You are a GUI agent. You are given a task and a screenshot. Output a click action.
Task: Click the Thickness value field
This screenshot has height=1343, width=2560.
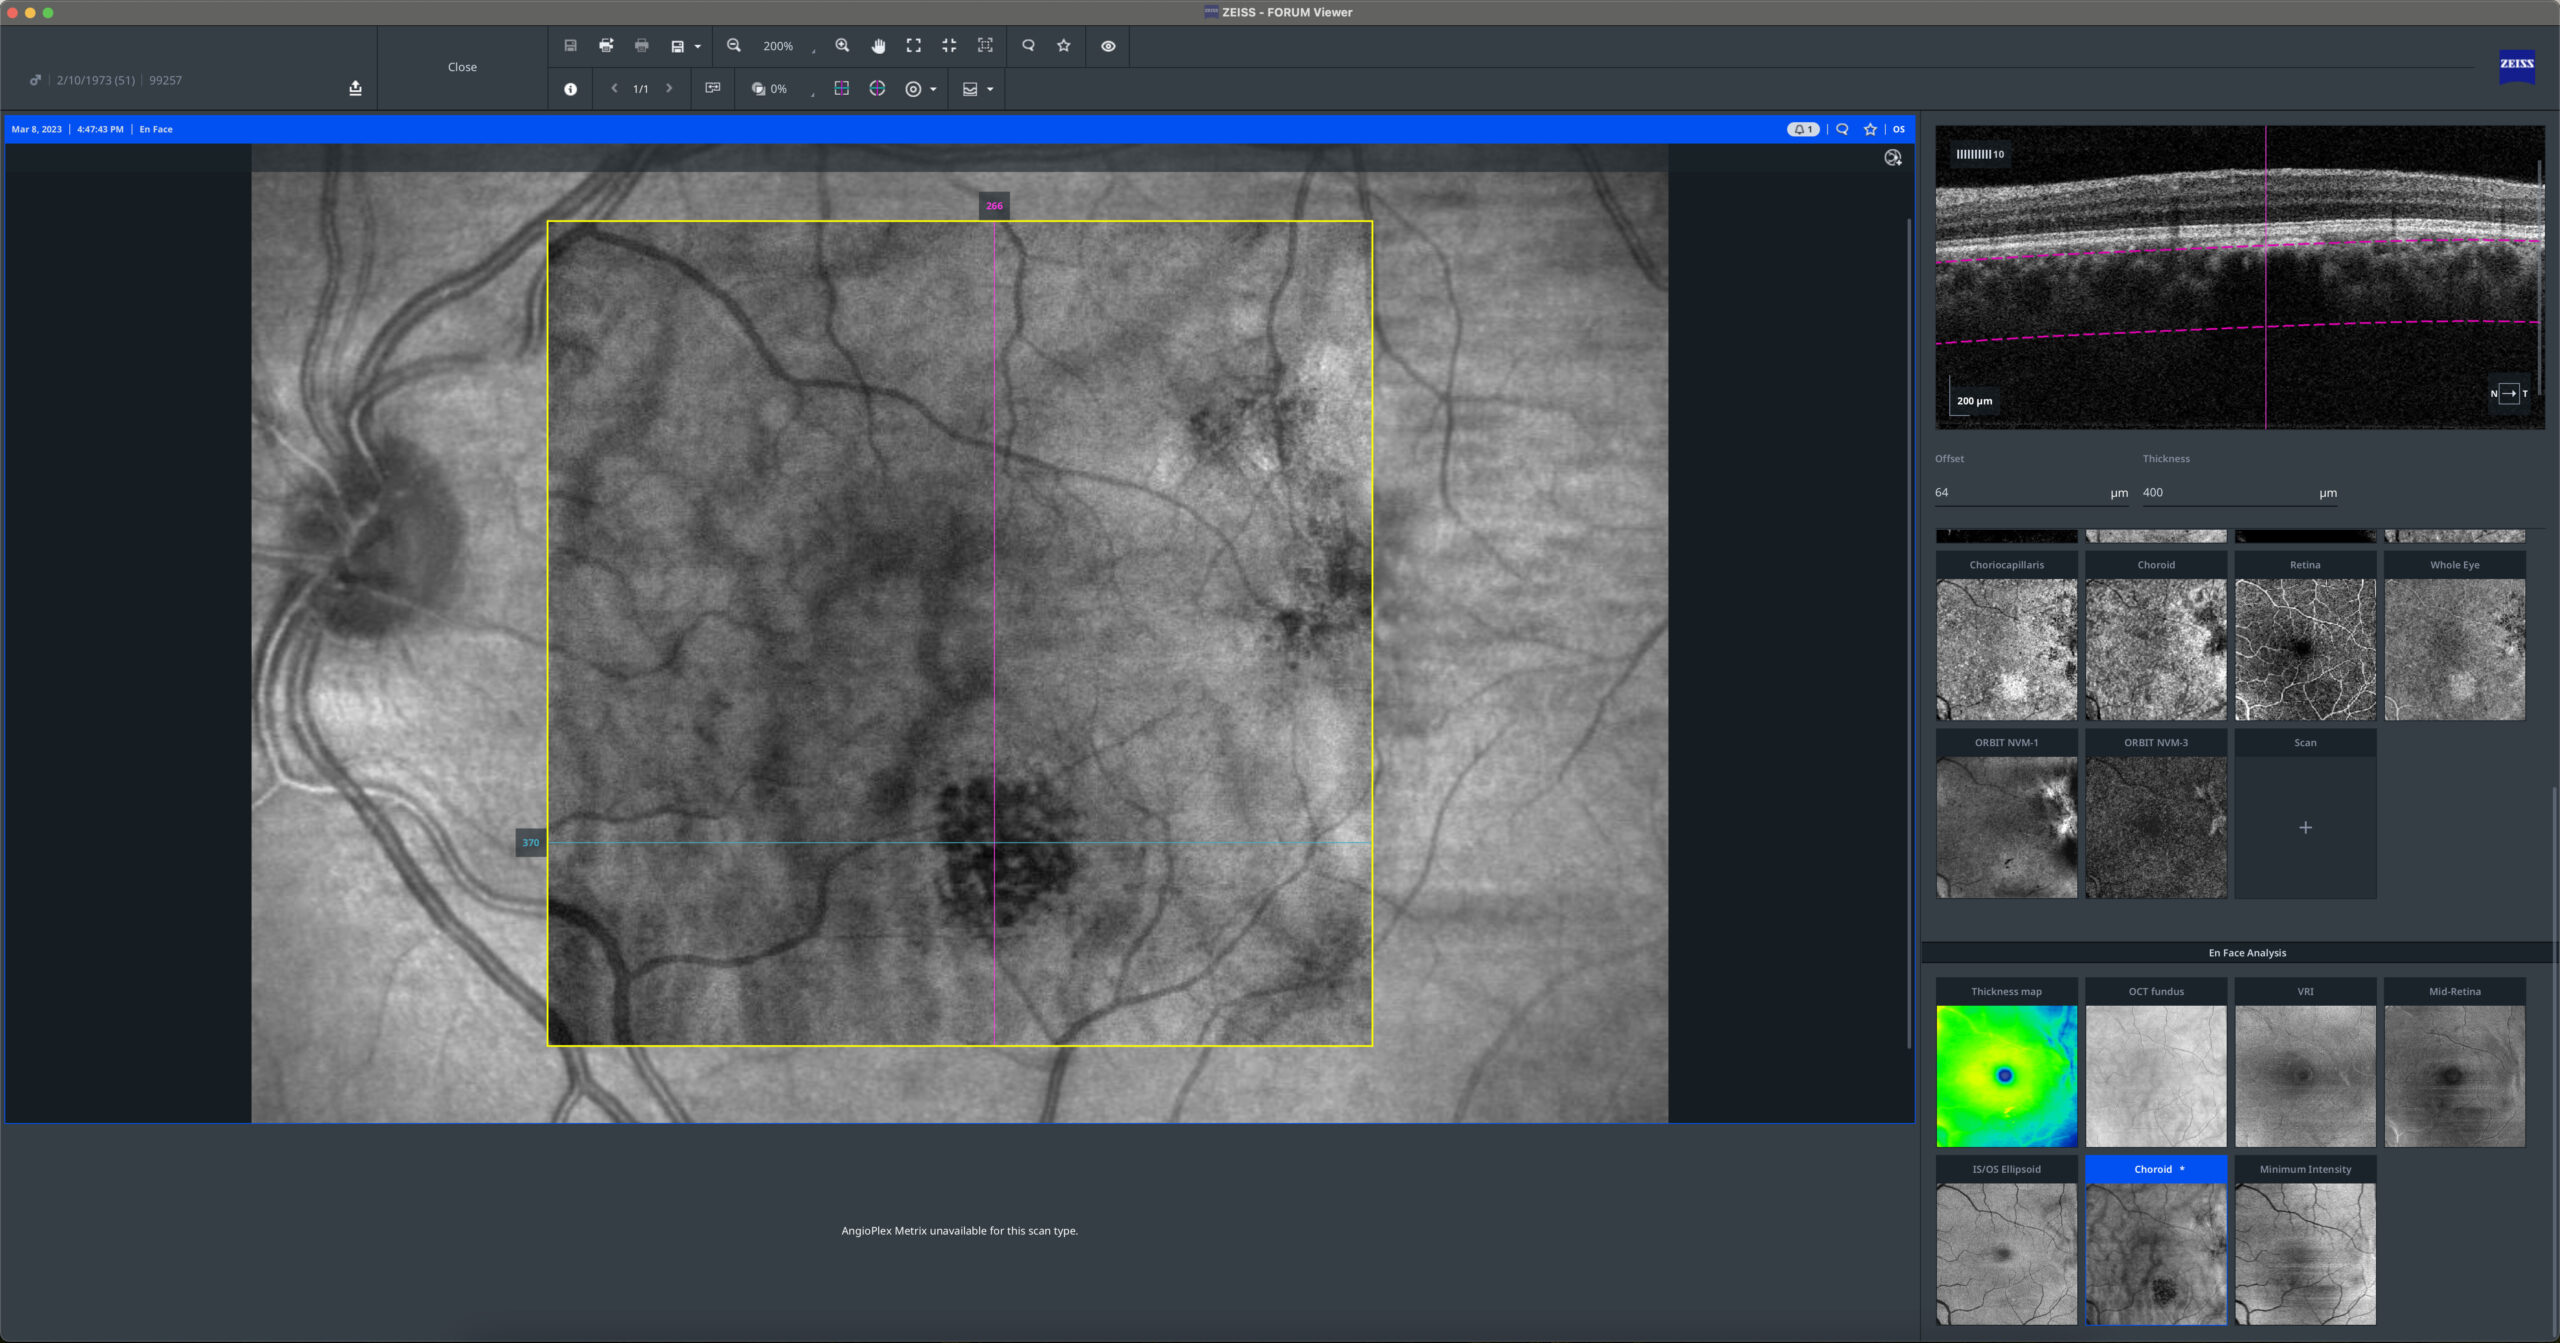click(x=2239, y=493)
